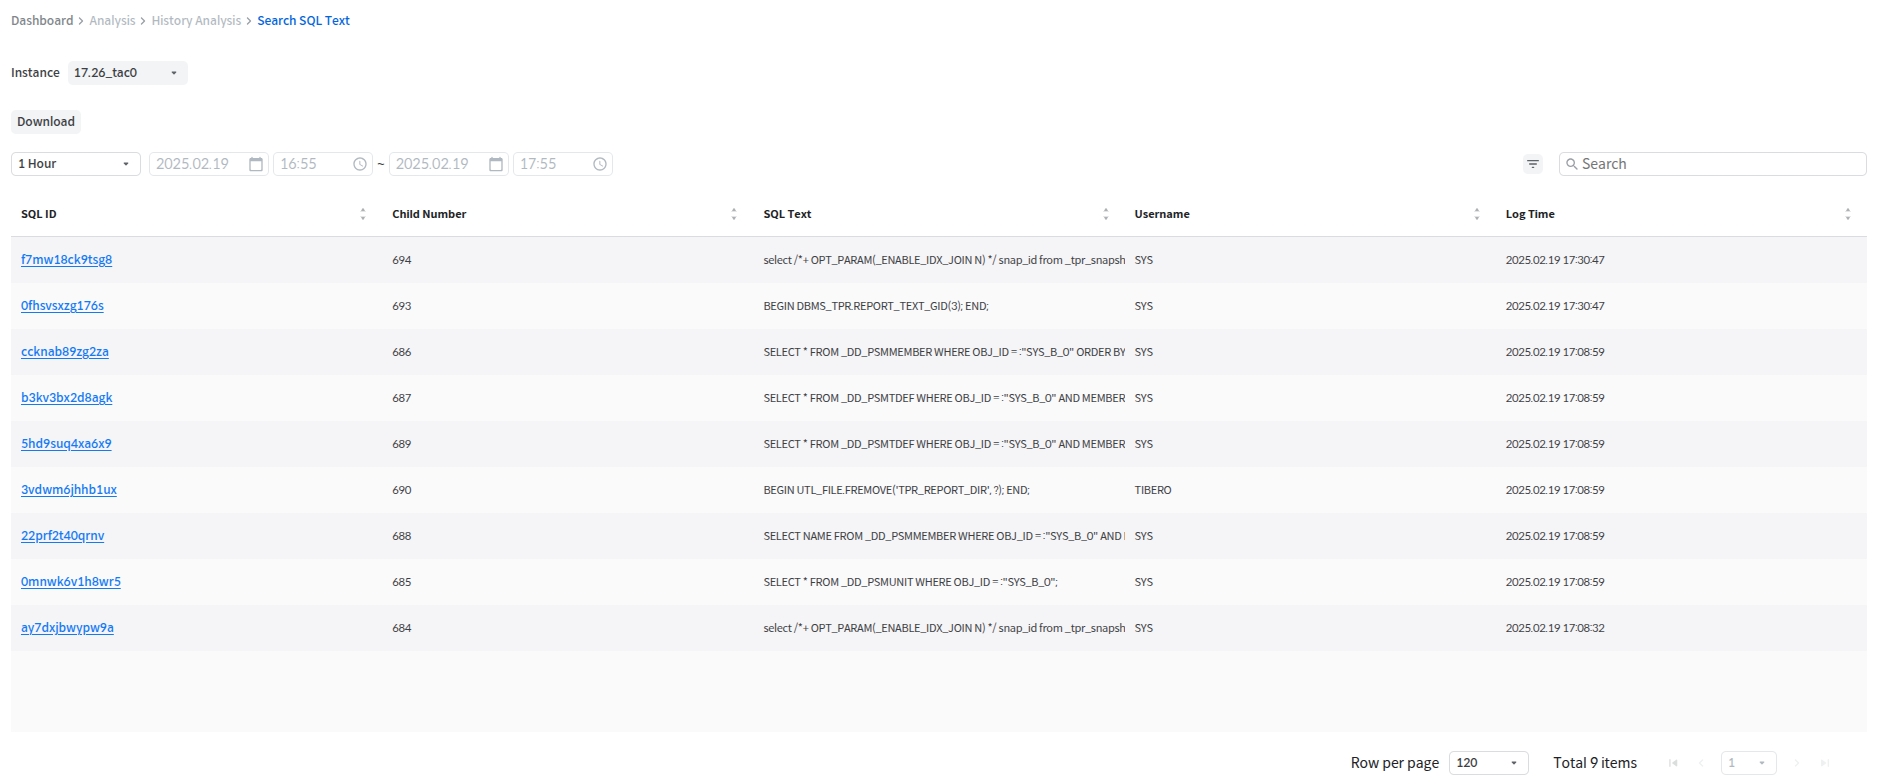Open SQL ID 3vdwm6jhhb1ux link
The height and width of the screenshot is (784, 1884).
pos(69,490)
